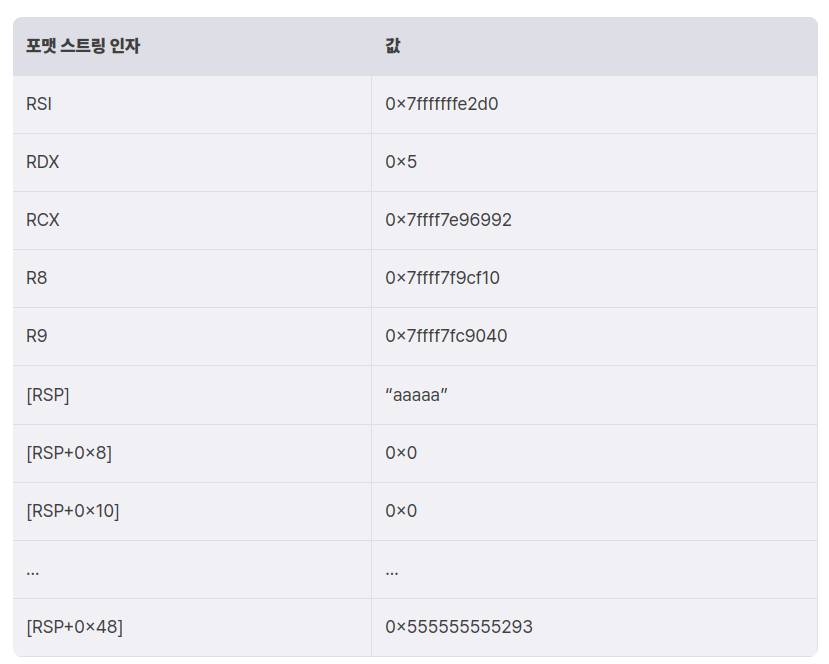
Task: Select the RDX cell
Action: click(x=43, y=162)
